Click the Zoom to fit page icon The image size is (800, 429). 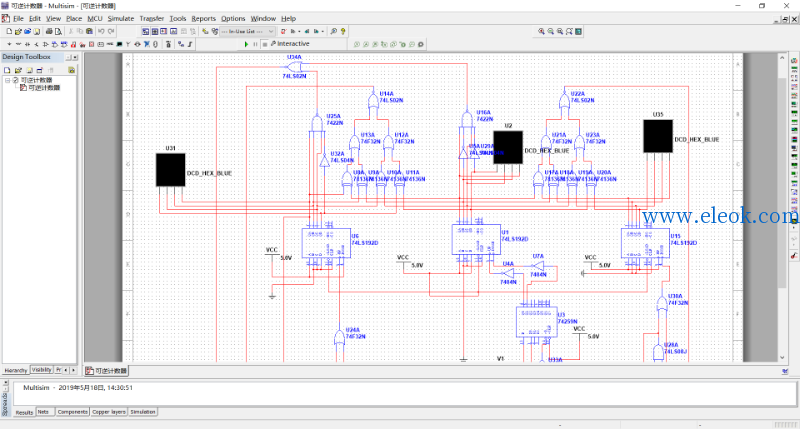click(x=569, y=31)
